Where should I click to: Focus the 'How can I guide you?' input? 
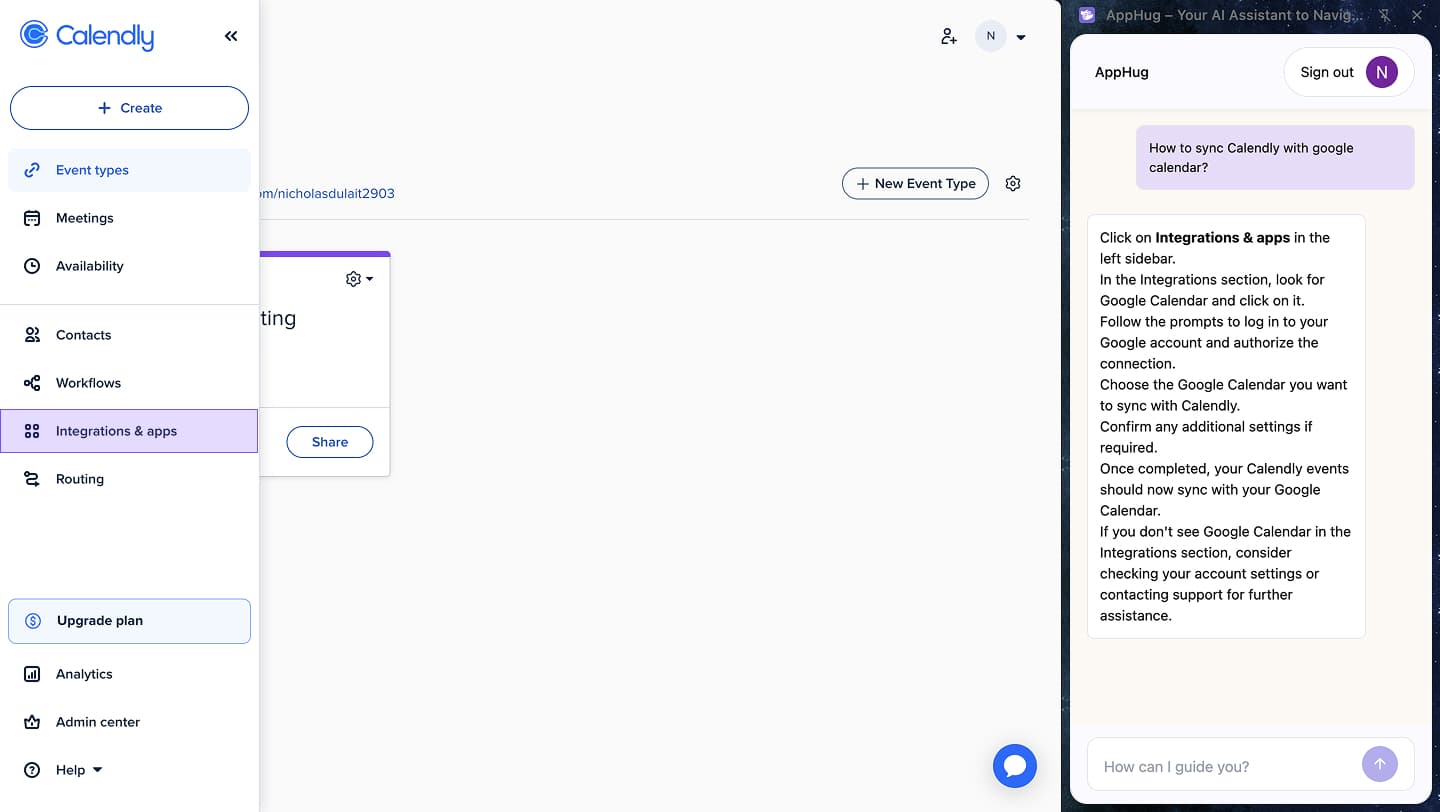[x=1228, y=767]
